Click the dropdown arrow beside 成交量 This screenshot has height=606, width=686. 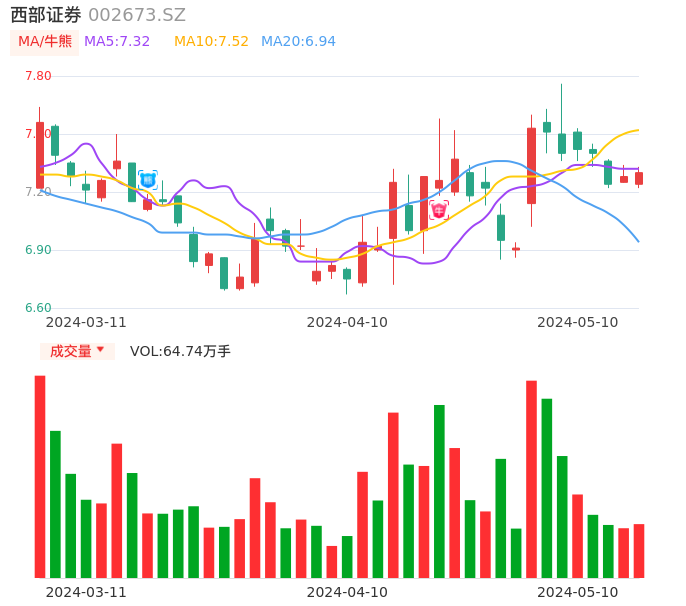[x=100, y=351]
